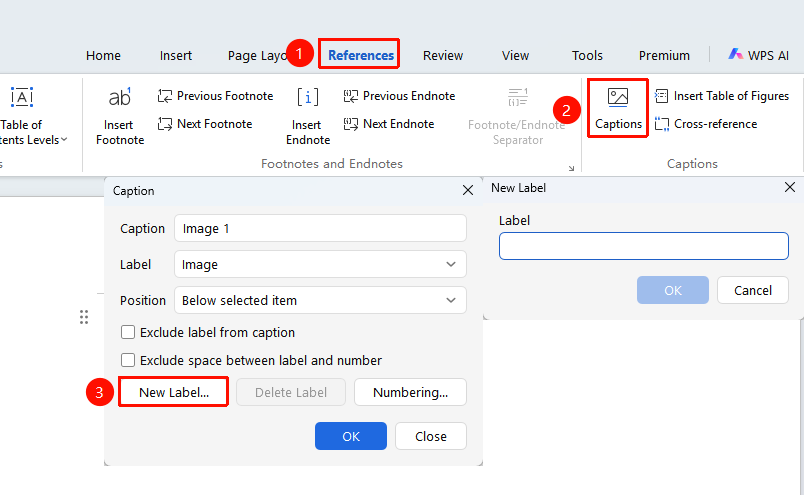Confirm the Caption dialog with OK

point(351,436)
